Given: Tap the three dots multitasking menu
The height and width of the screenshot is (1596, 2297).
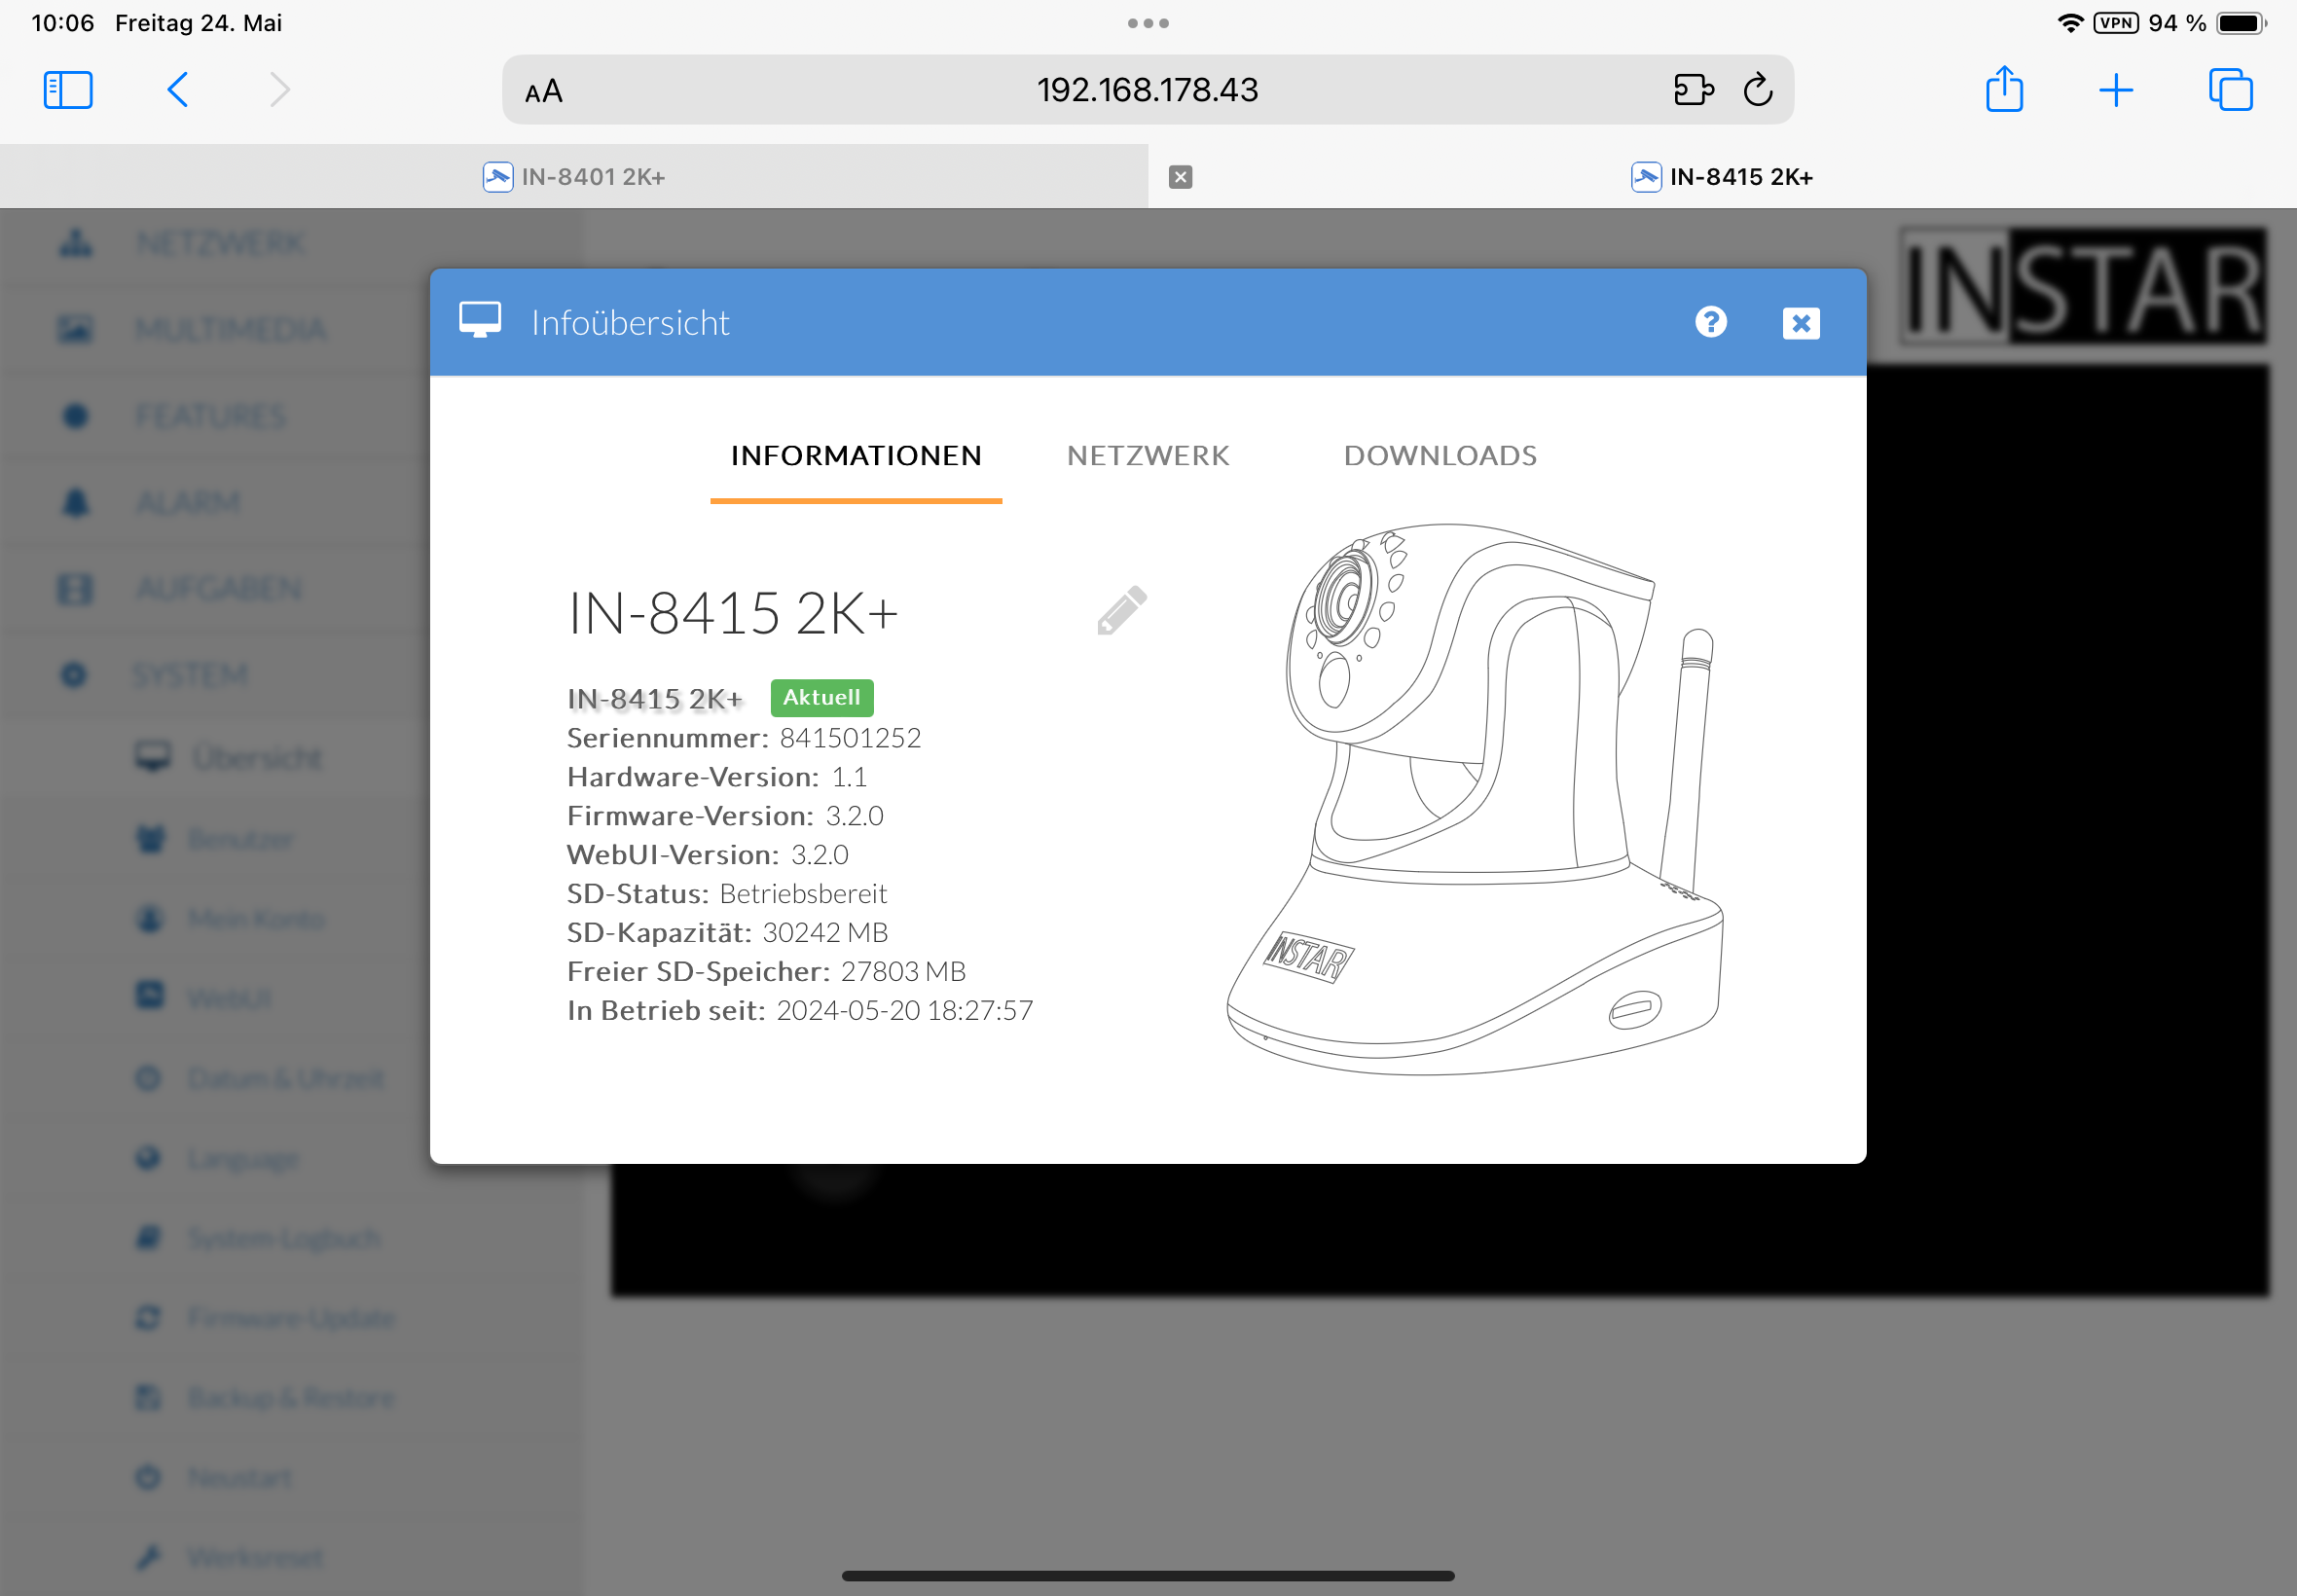Looking at the screenshot, I should tap(1147, 23).
